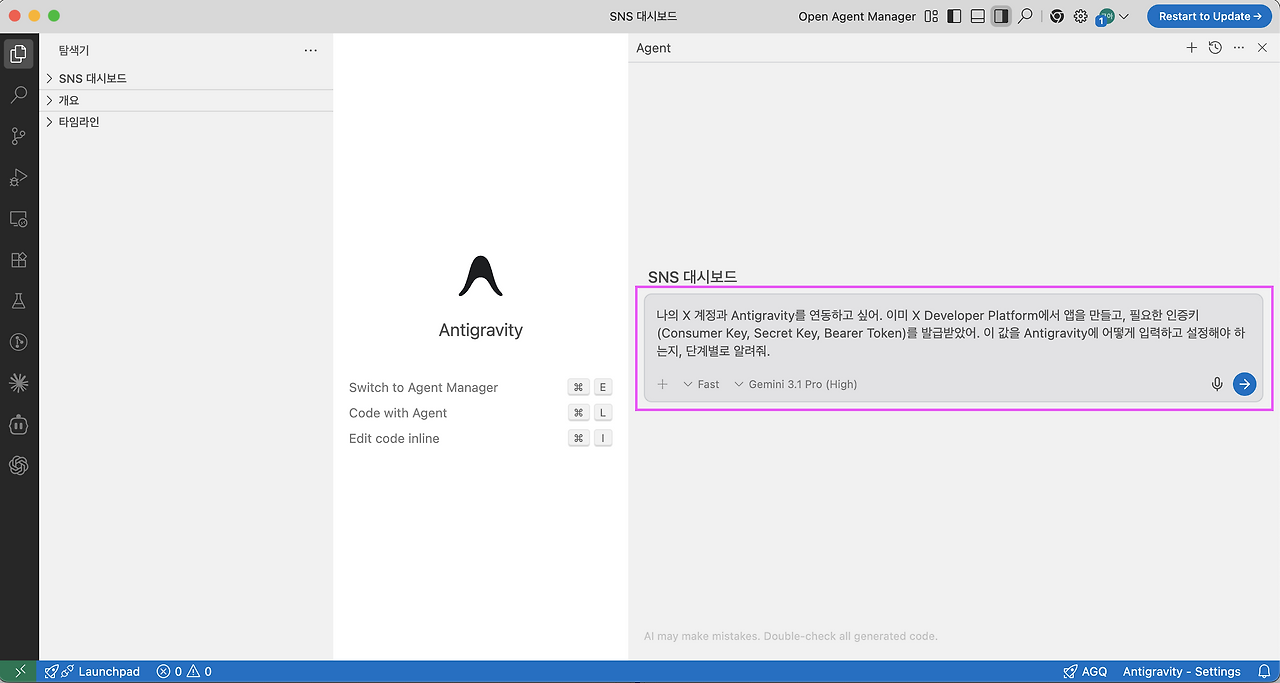Click the remote window indicator in status bar

point(19,671)
